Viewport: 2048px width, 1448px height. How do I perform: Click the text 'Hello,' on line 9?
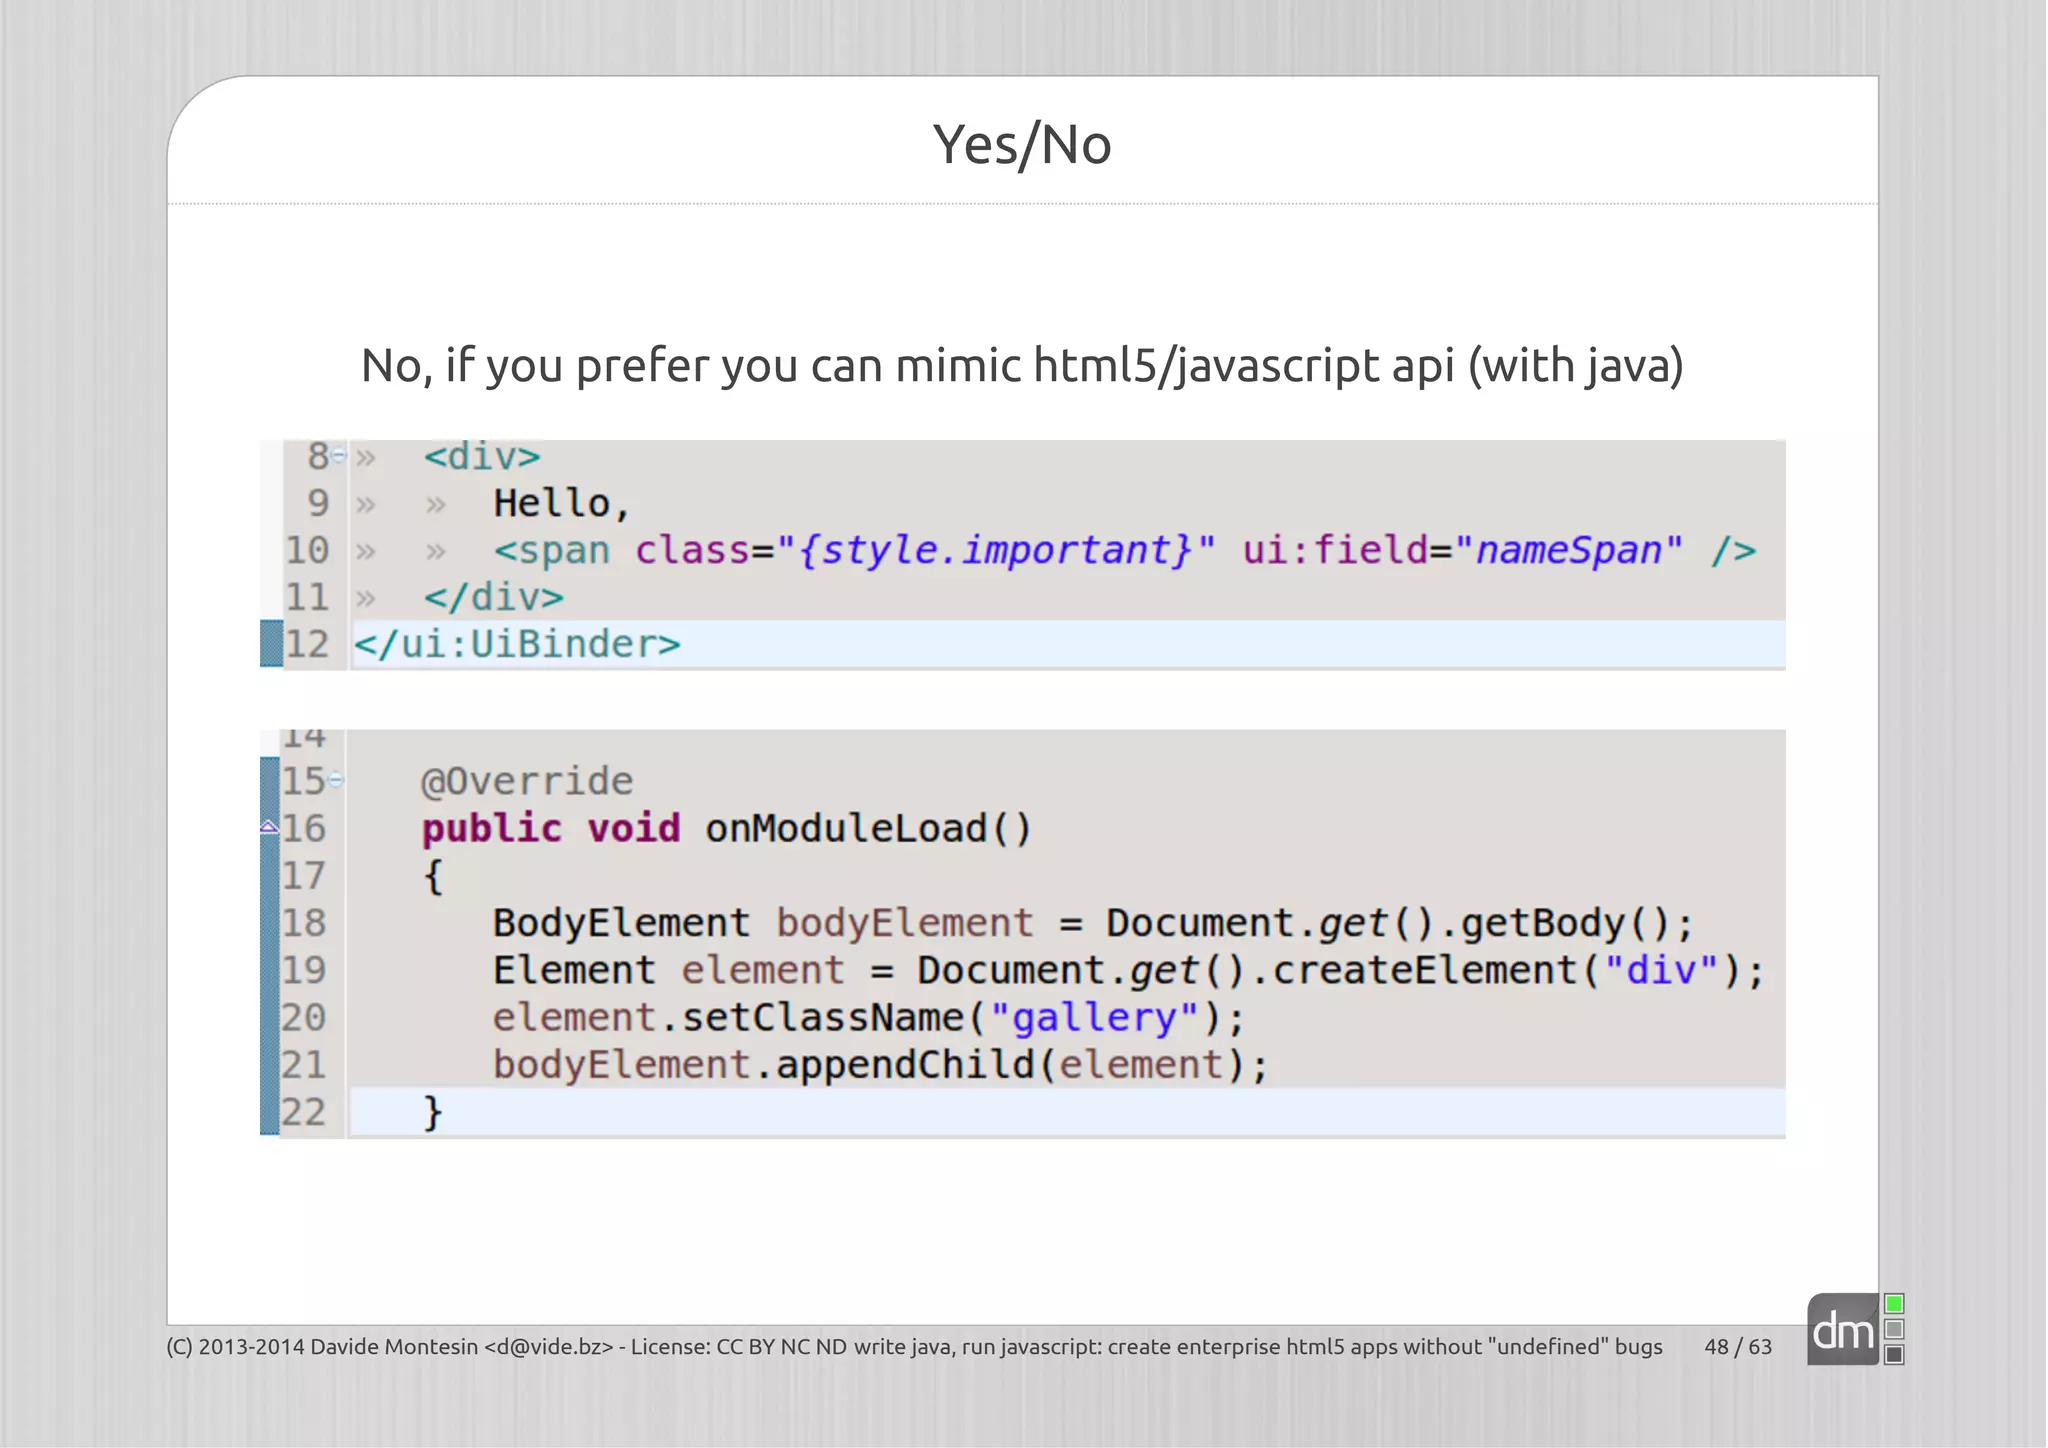point(561,503)
